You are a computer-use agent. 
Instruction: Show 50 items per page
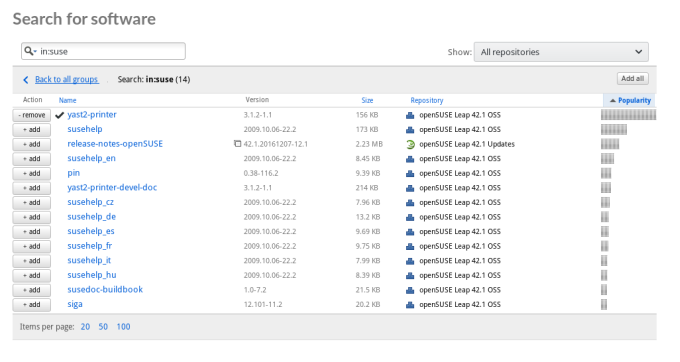[103, 327]
